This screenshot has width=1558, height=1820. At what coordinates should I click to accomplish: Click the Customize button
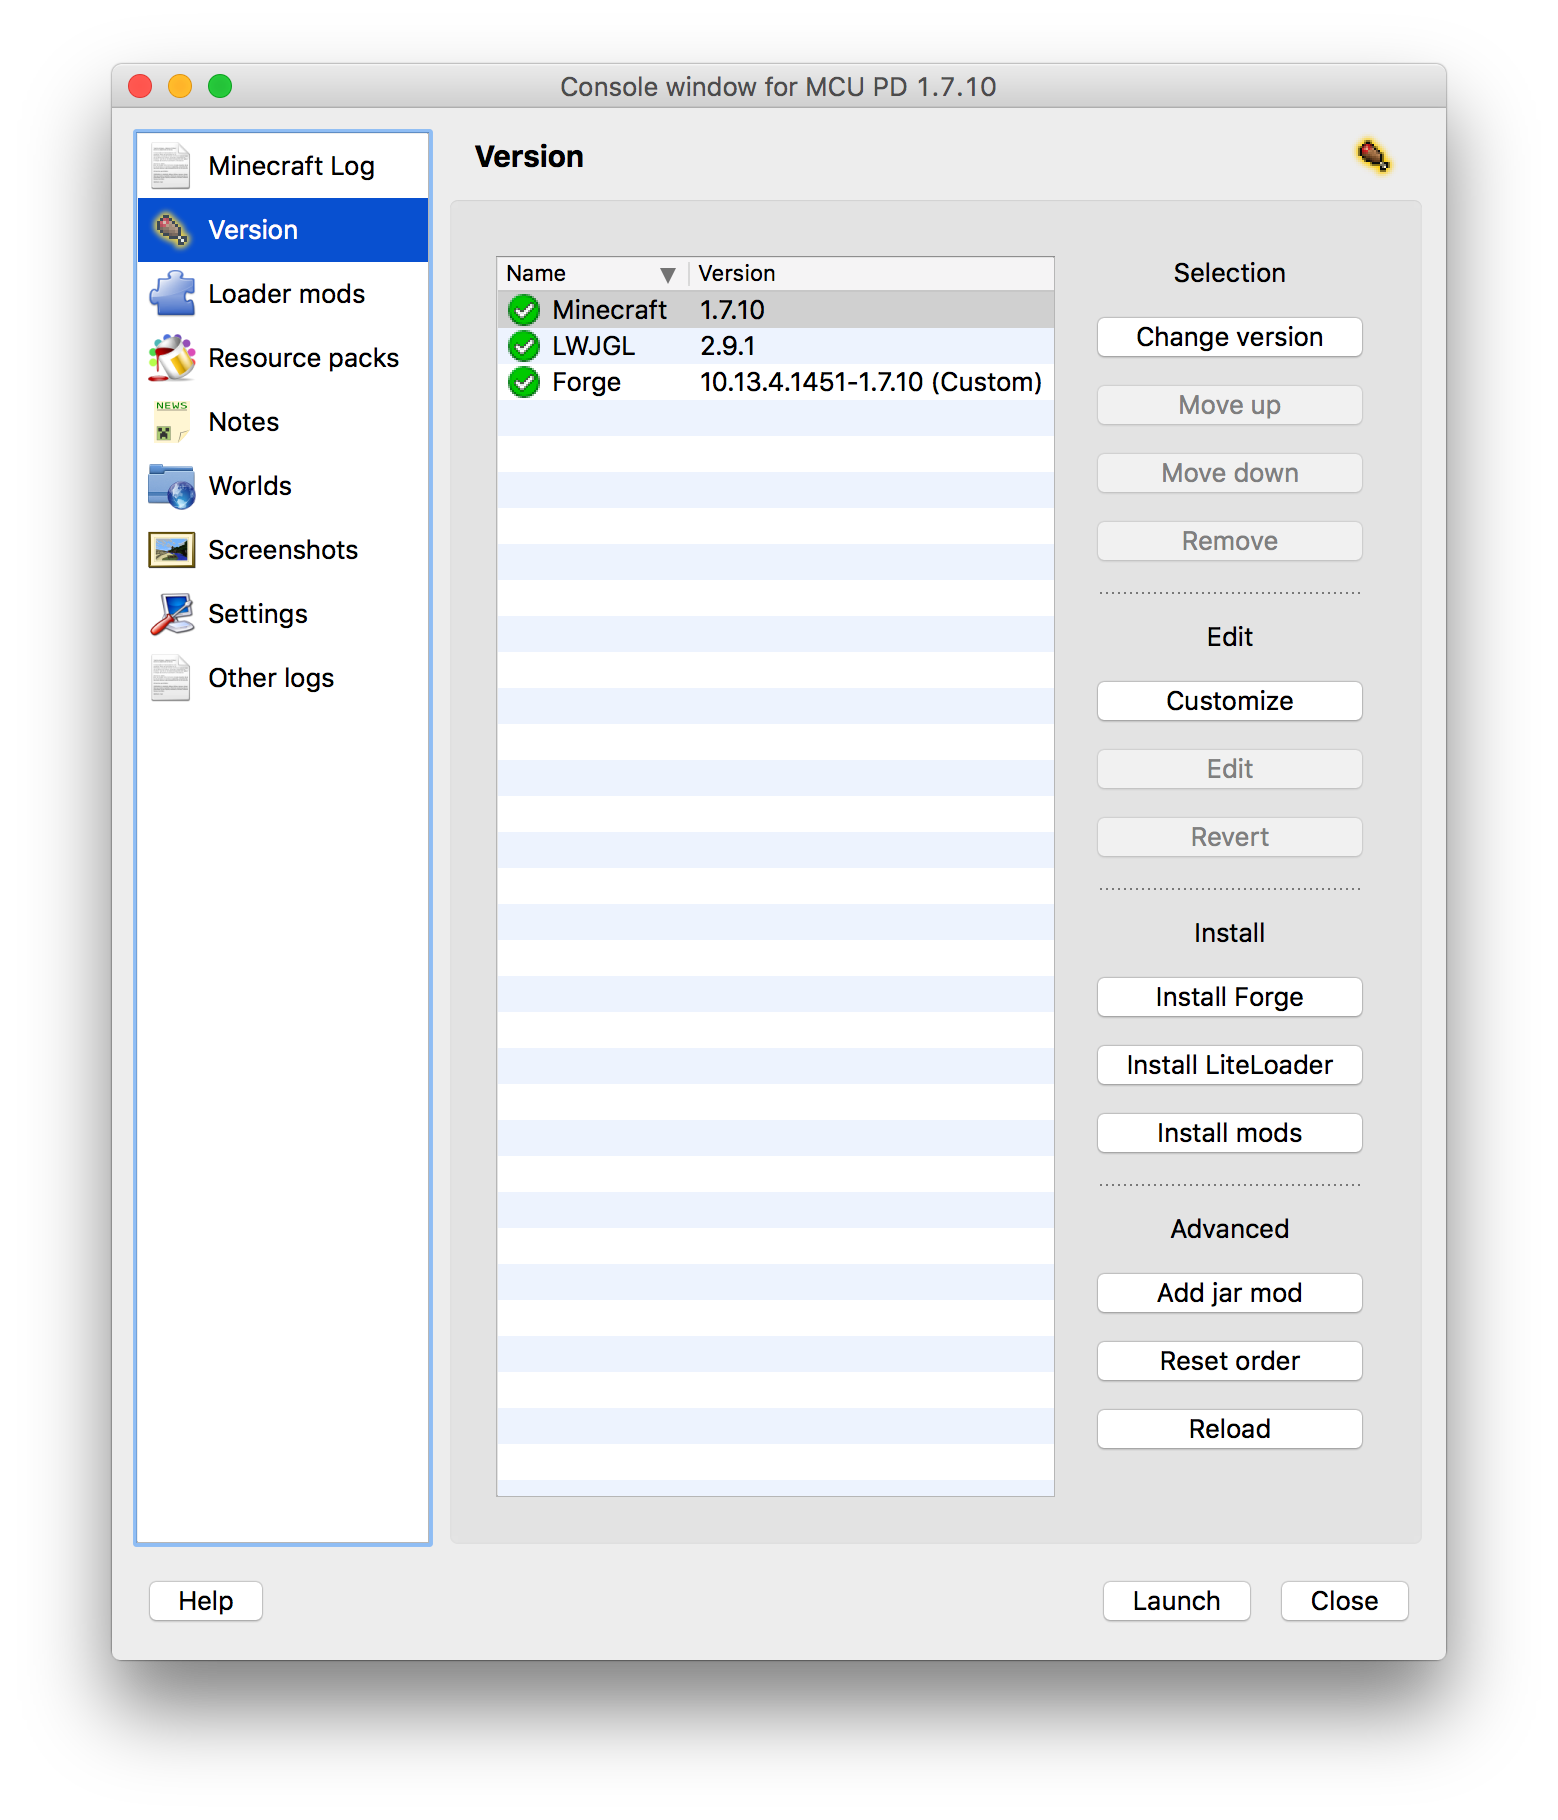pyautogui.click(x=1230, y=701)
